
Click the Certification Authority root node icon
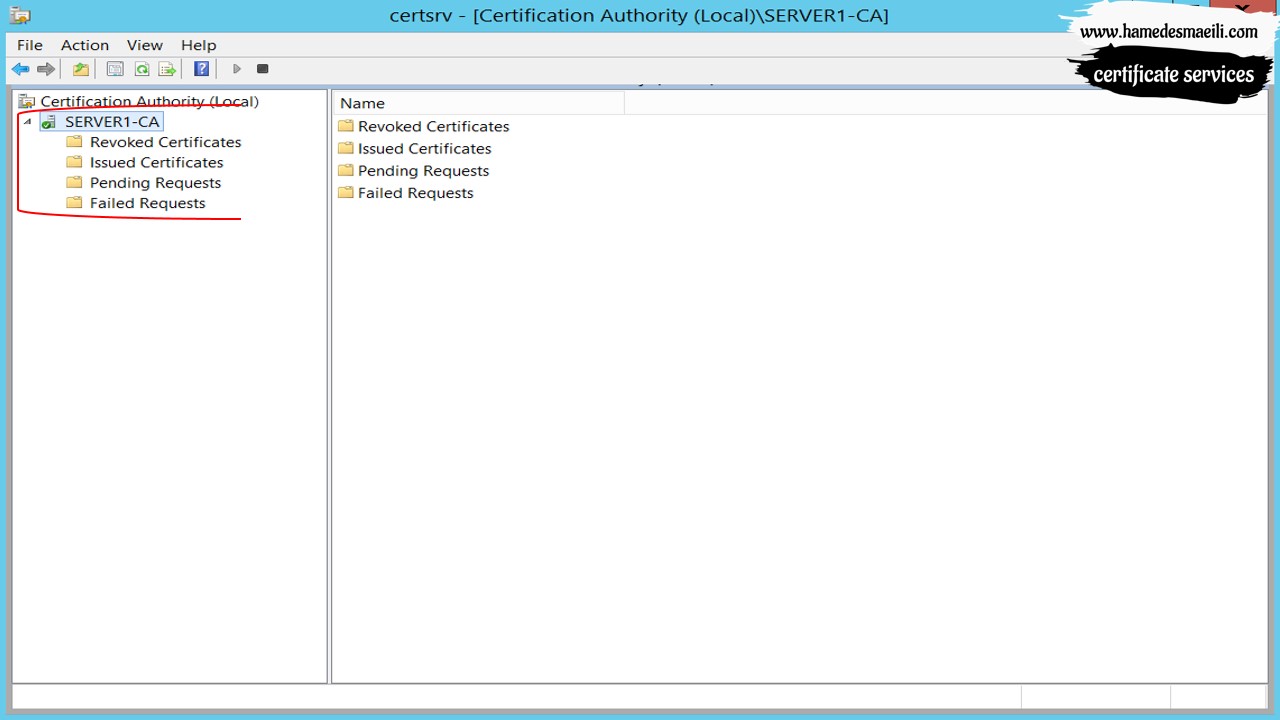click(27, 101)
